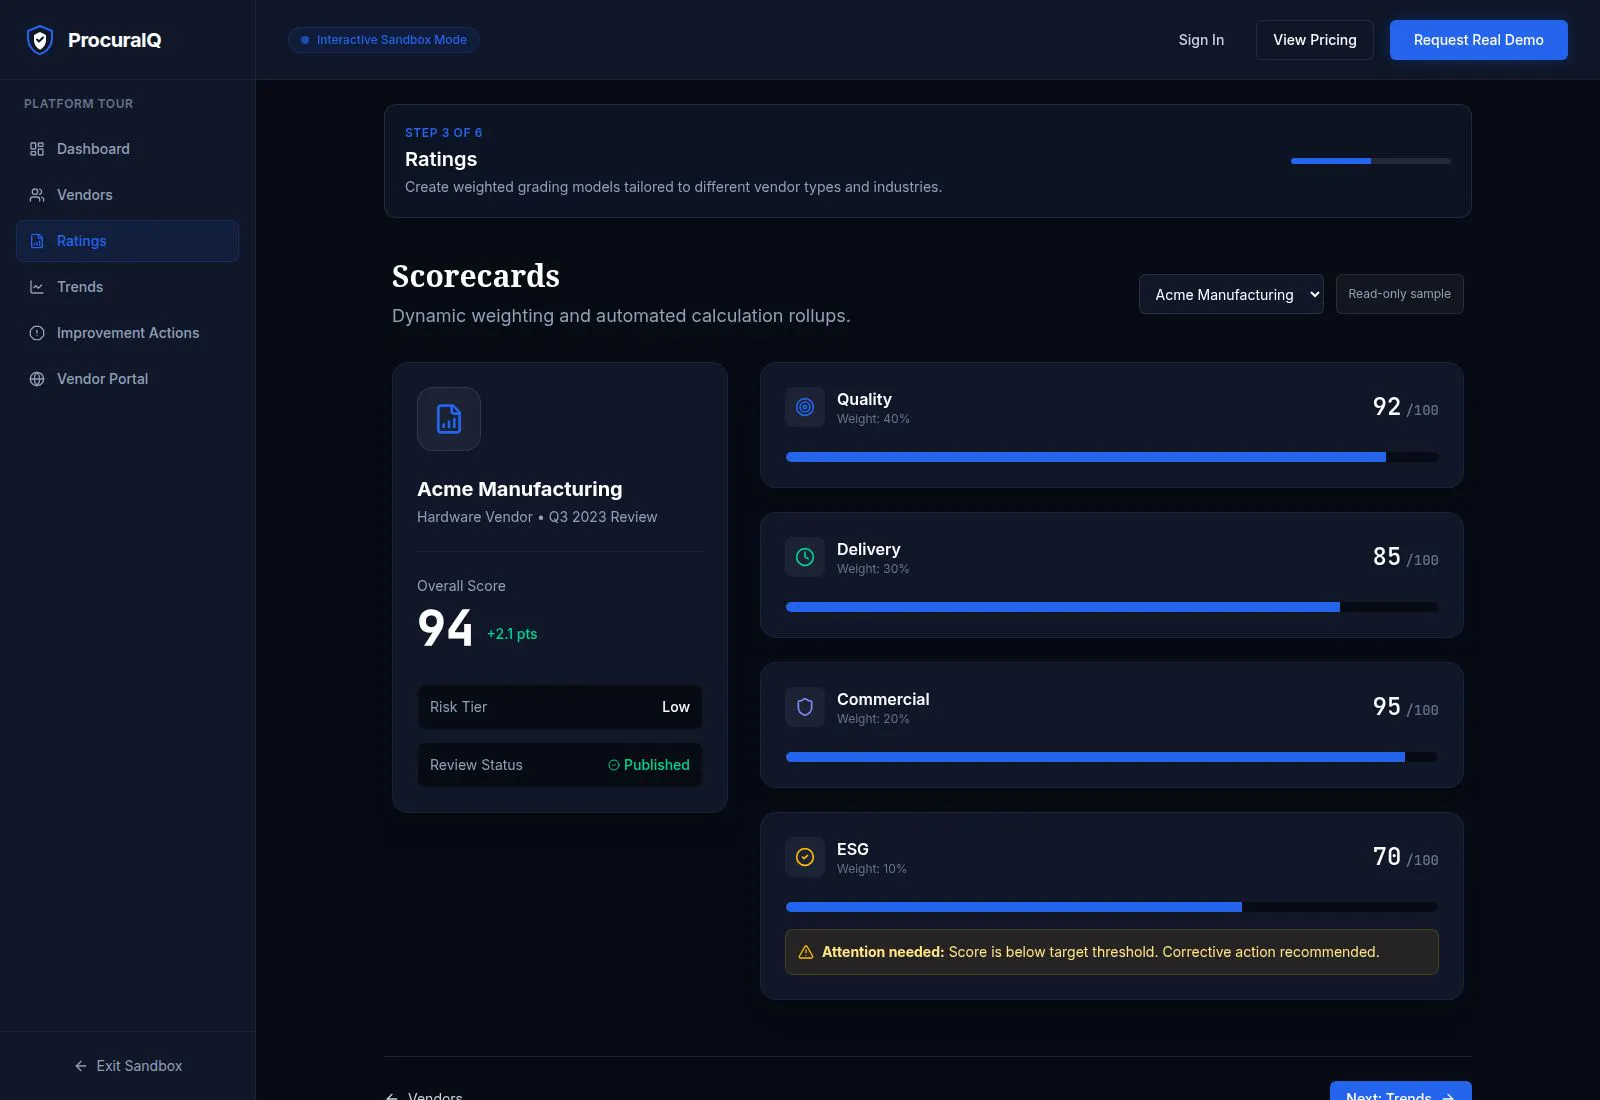Click the Vendors people icon in sidebar
Screen dimensions: 1600x1100
tap(37, 195)
